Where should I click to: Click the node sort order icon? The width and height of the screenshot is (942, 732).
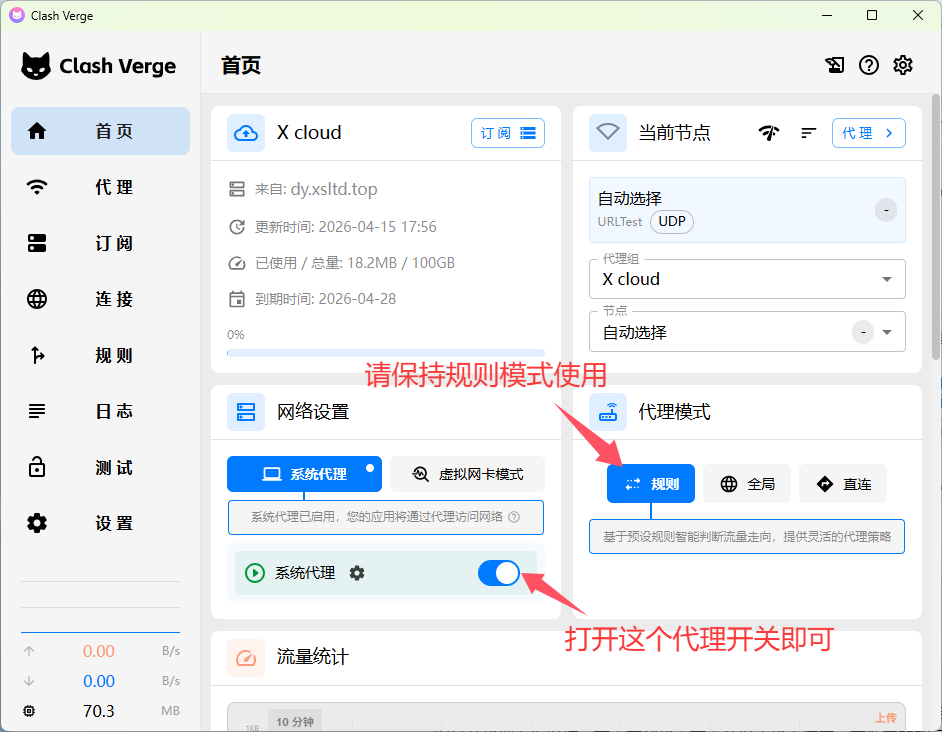point(809,133)
